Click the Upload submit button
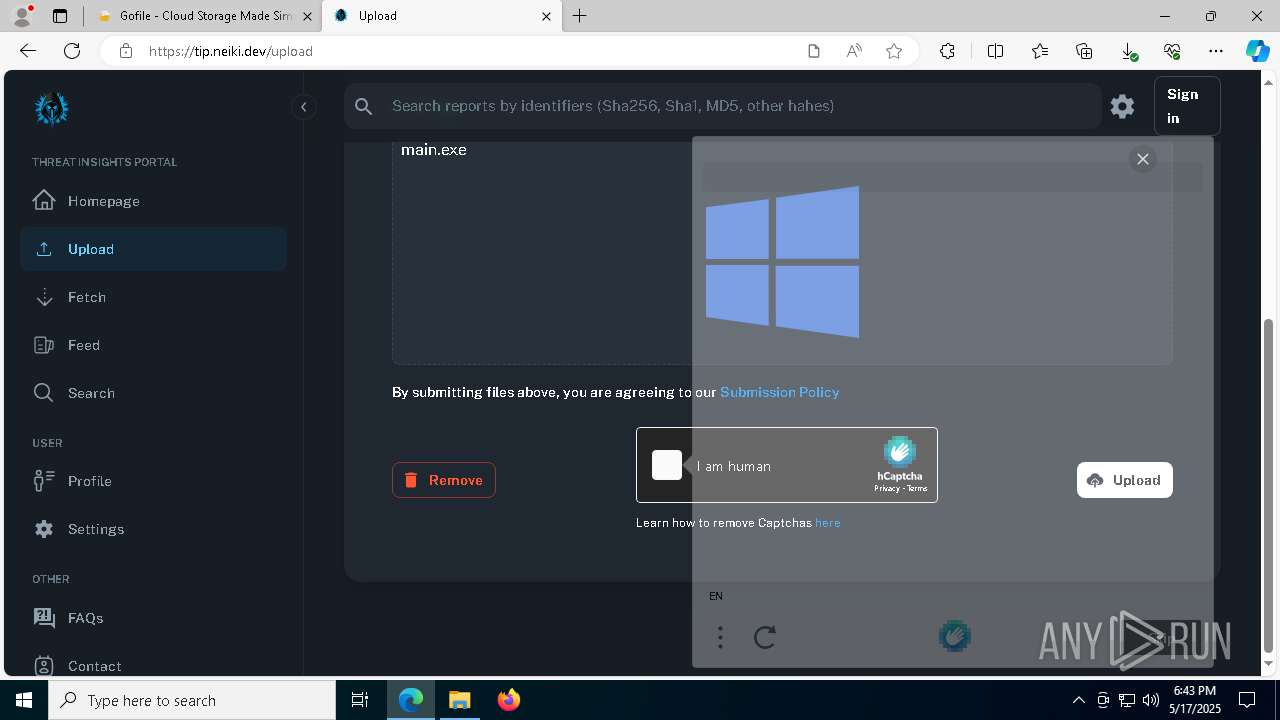 1125,480
